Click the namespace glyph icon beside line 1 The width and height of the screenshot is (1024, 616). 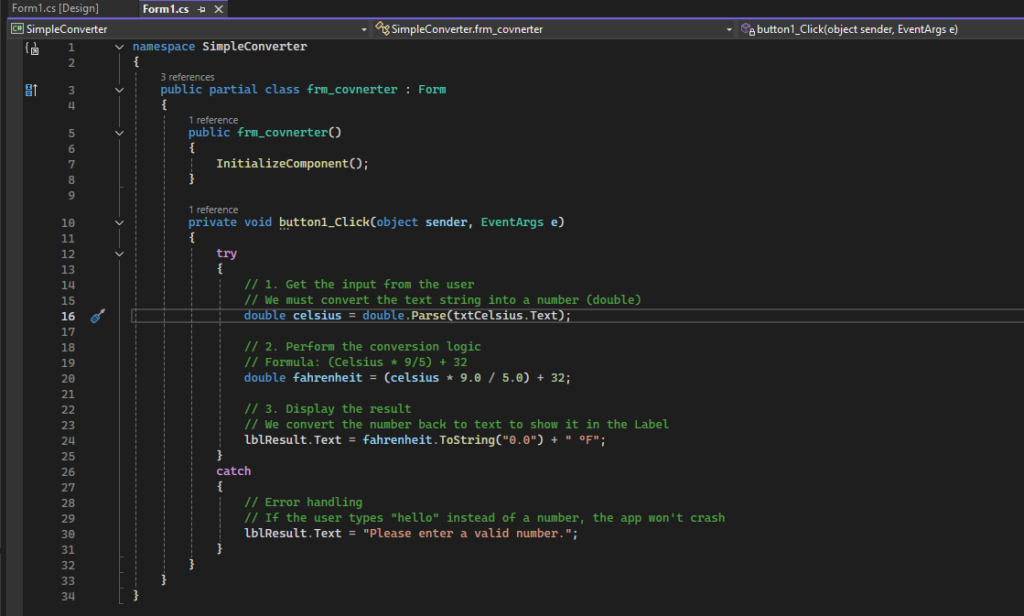click(31, 48)
